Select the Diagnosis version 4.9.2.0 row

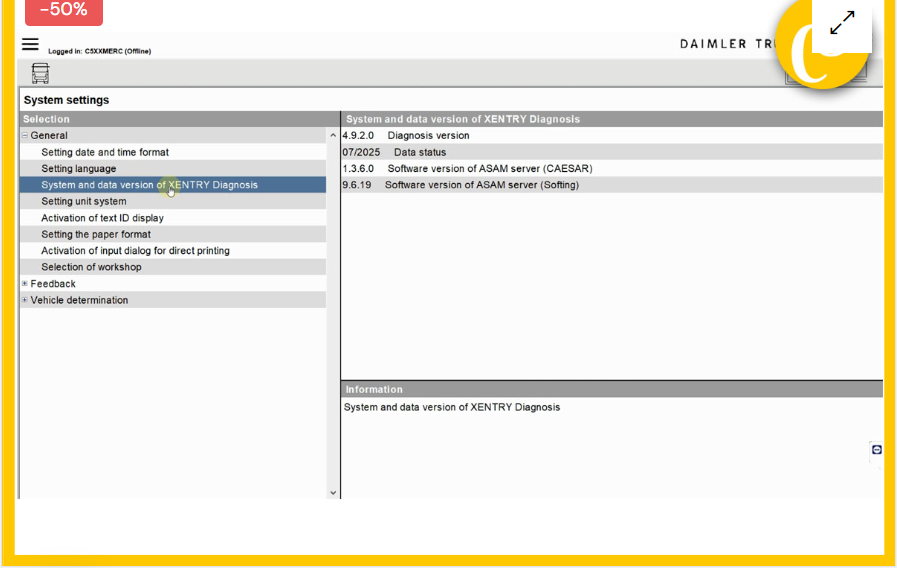428,135
